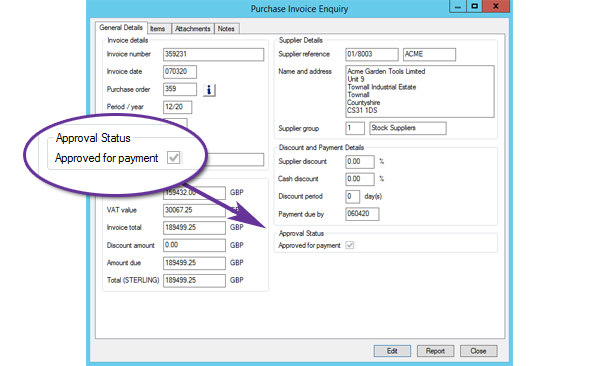Click the Invoice number field
Screen dimensions: 600x366
214,54
